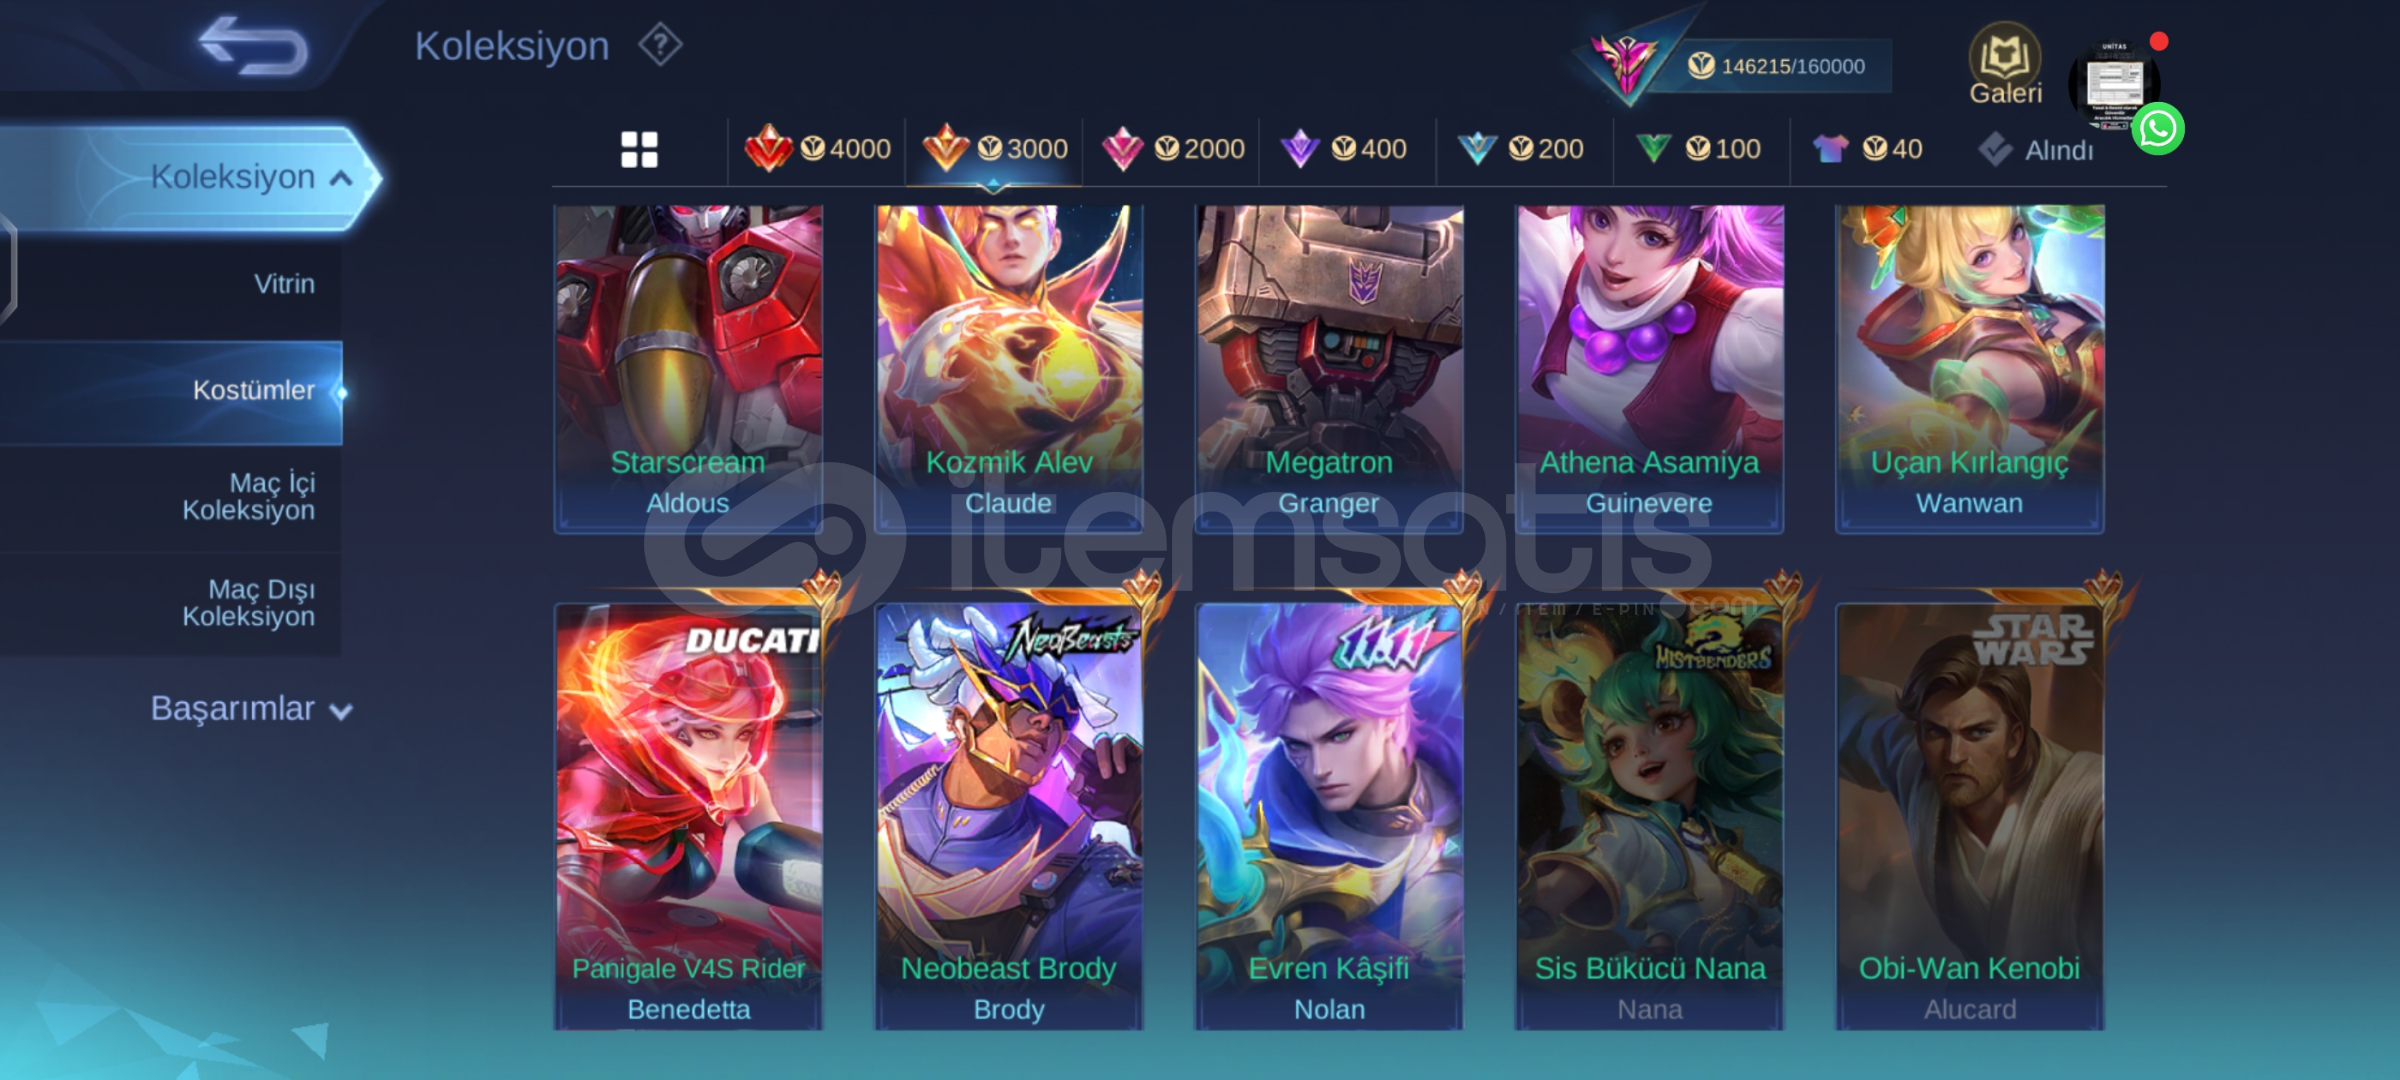Toggle the Alındı owned filter
Viewport: 2400px width, 1080px height.
coord(2035,150)
